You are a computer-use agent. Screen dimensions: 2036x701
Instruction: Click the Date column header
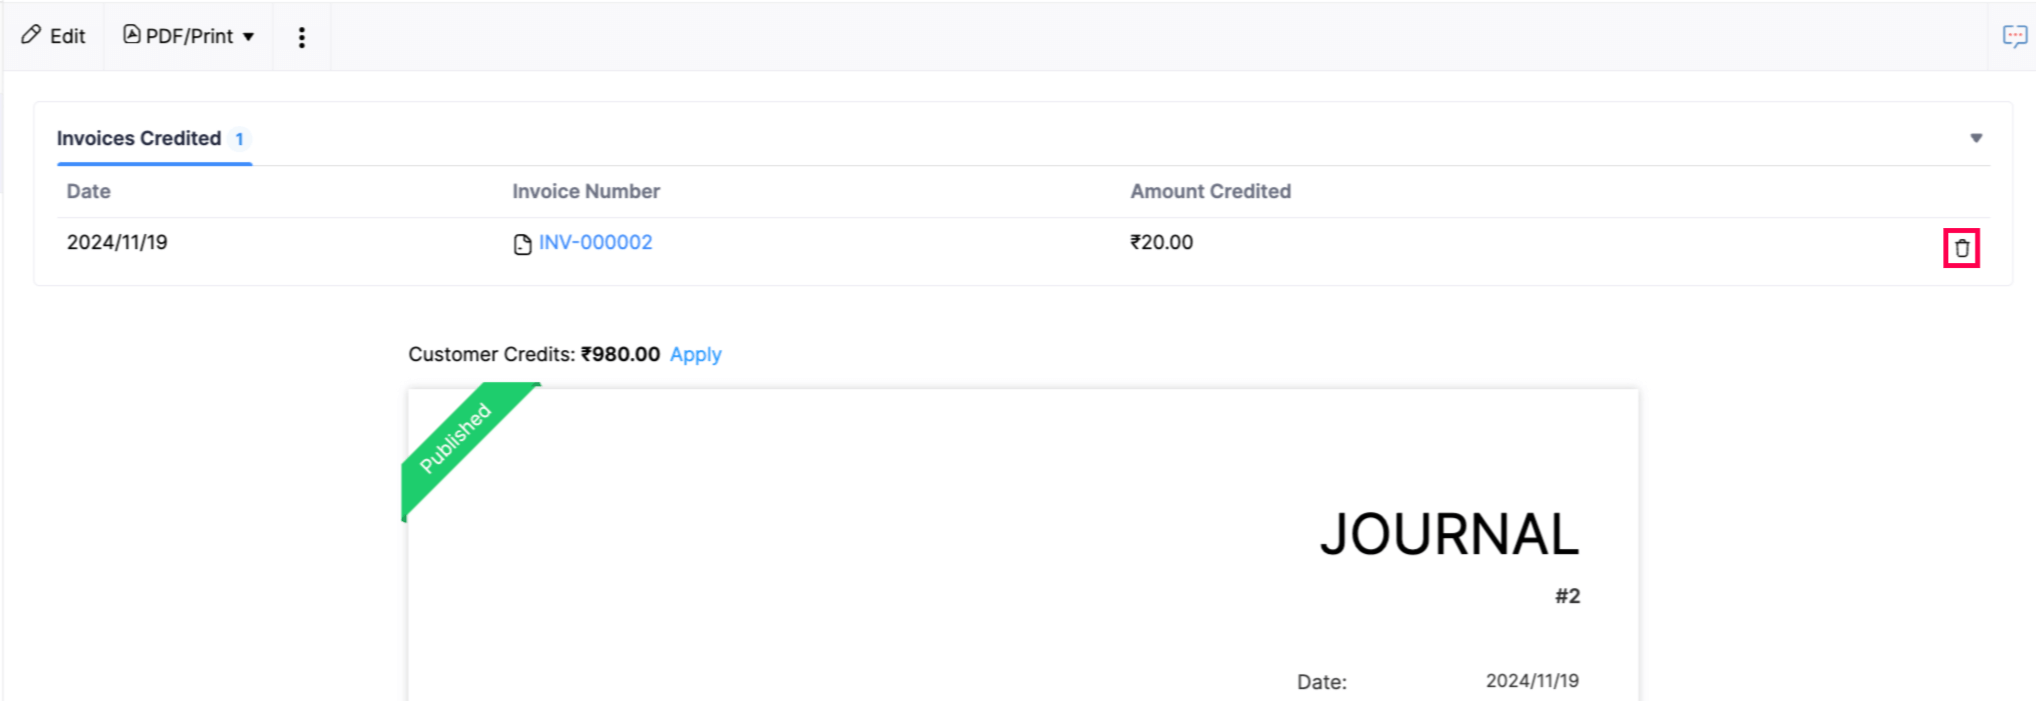point(88,191)
